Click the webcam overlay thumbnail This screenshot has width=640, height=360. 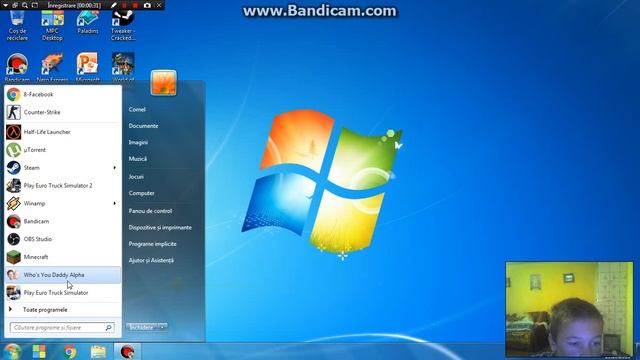(569, 309)
